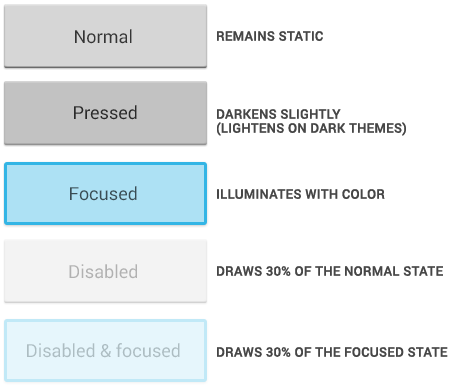Click the Focused label in the highlighted button

click(x=103, y=194)
